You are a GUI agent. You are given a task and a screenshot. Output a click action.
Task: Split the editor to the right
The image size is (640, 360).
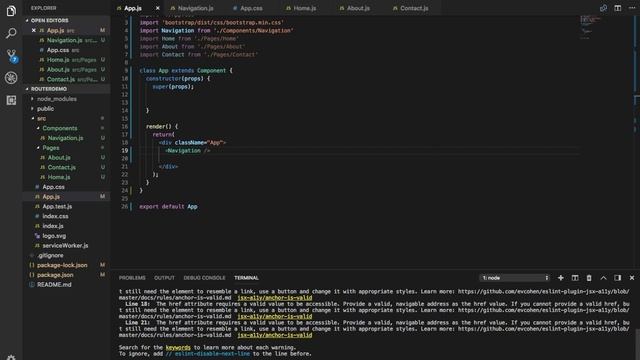pos(618,8)
